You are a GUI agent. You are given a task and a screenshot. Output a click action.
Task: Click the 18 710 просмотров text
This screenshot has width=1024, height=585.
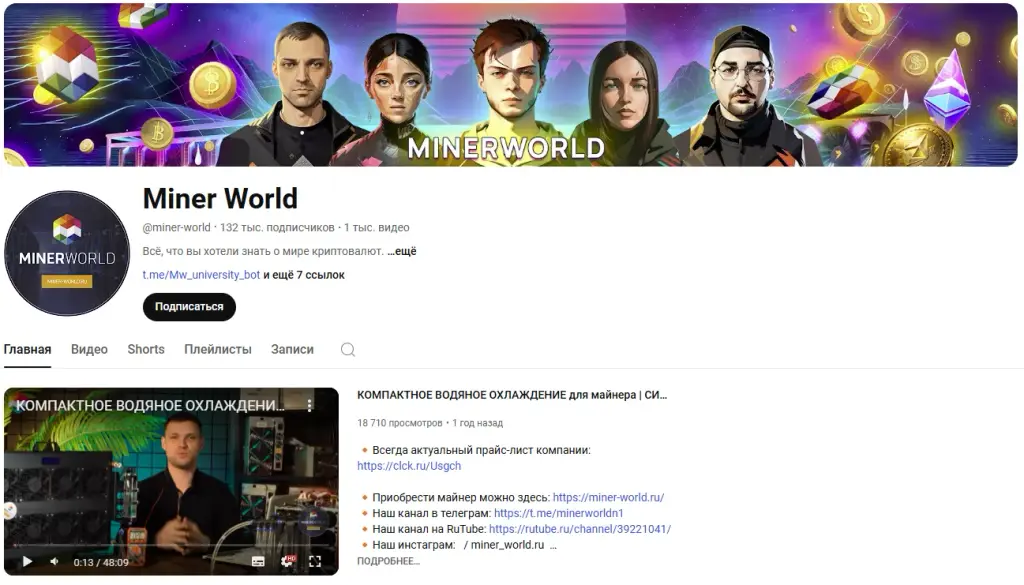point(399,423)
